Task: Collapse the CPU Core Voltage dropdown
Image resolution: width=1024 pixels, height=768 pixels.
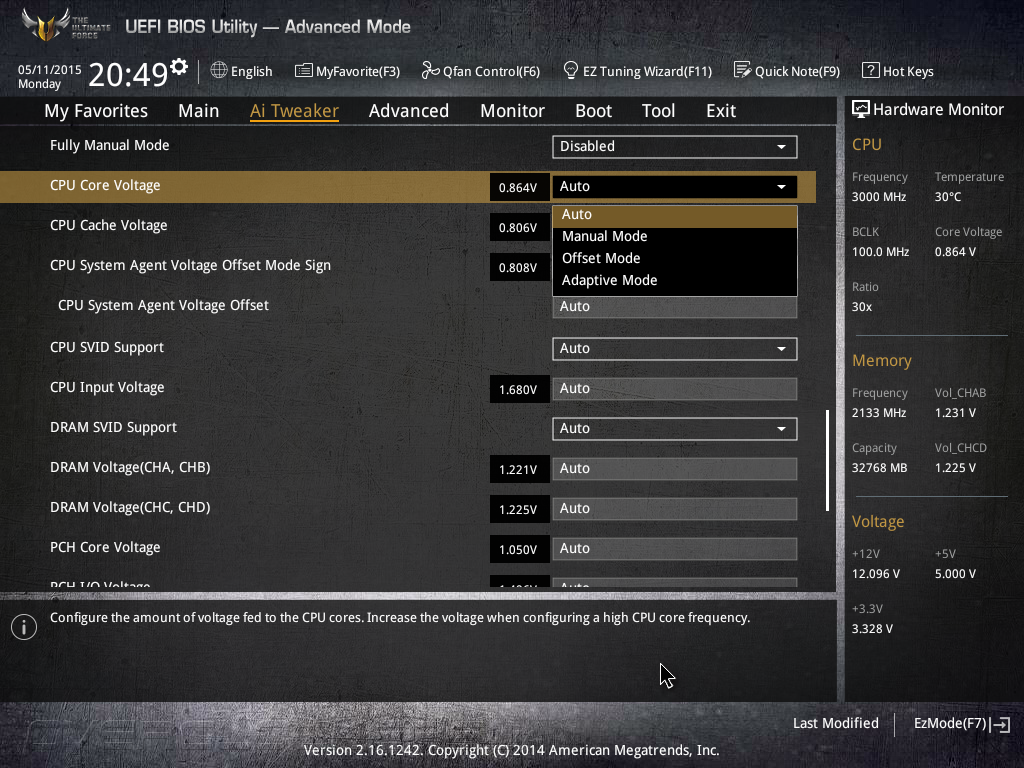Action: click(675, 187)
